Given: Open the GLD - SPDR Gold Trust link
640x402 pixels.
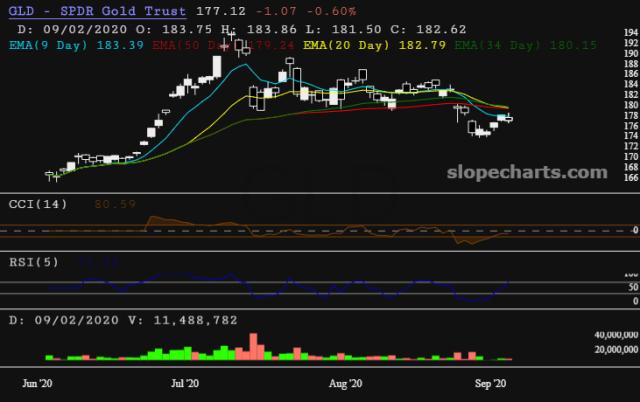Looking at the screenshot, I should point(98,11).
